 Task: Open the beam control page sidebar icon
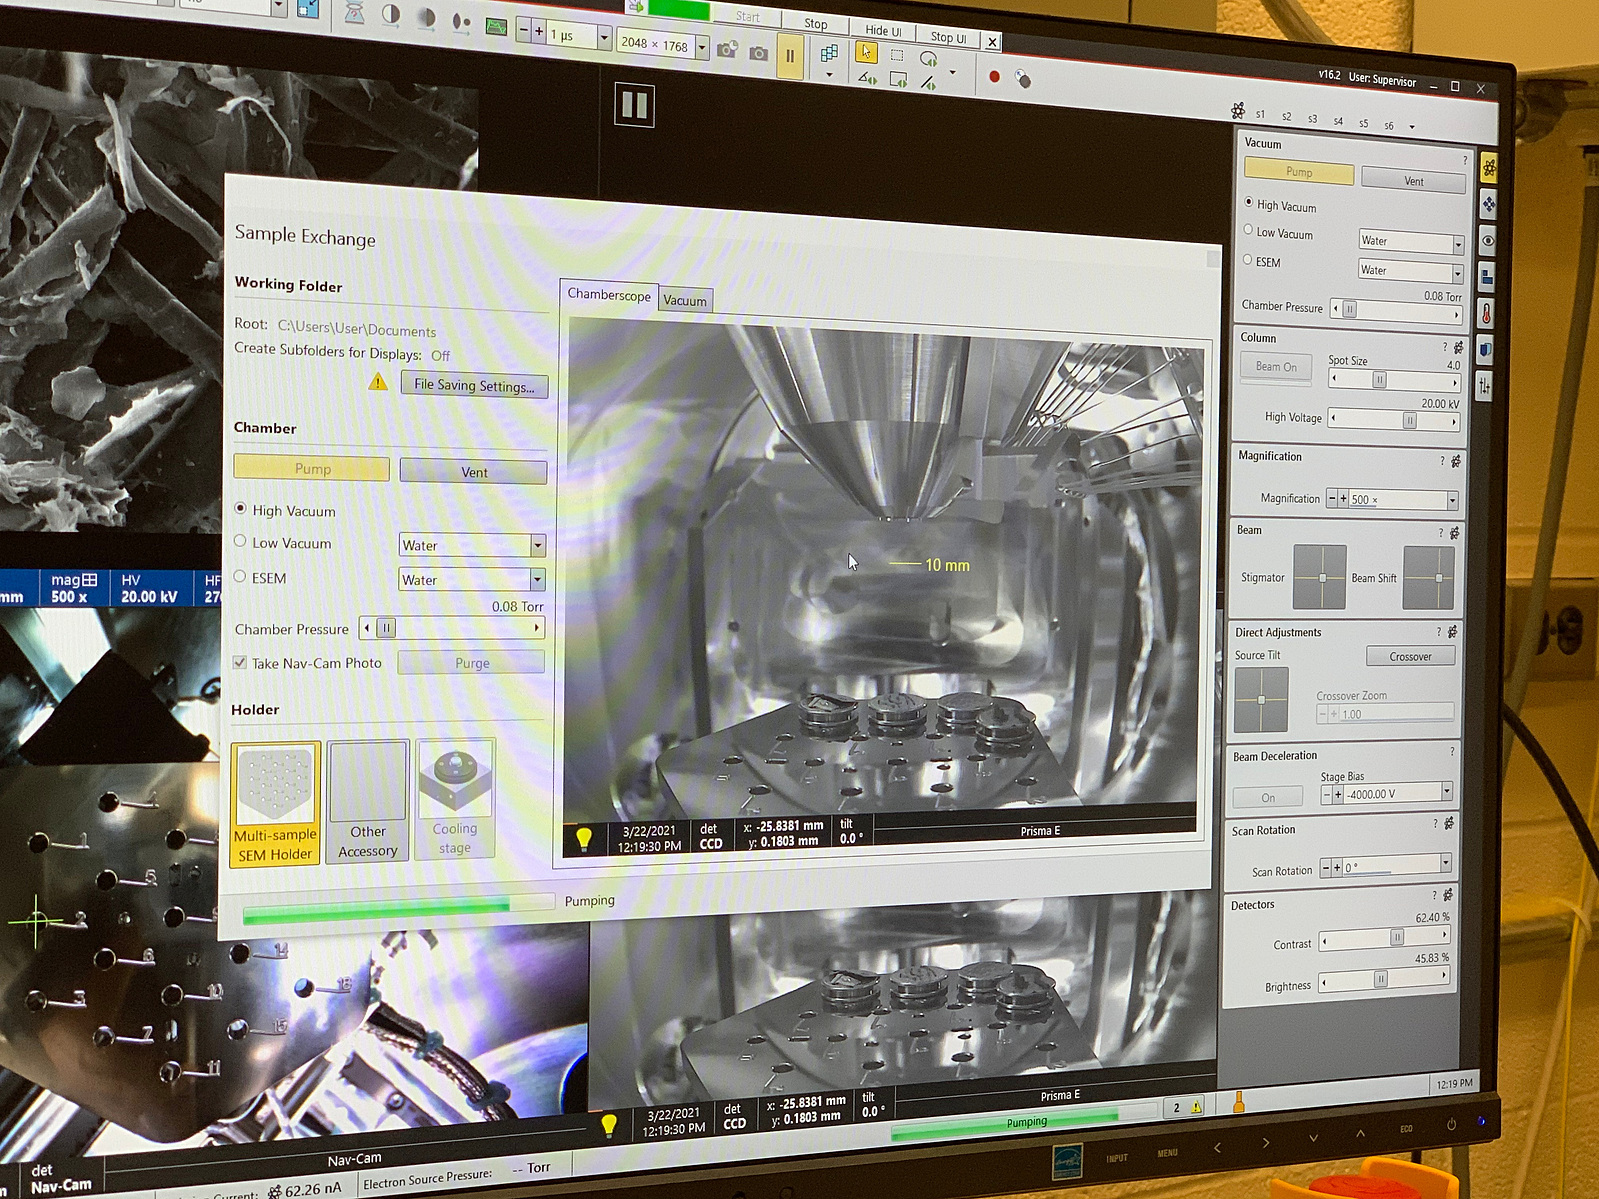point(1489,168)
